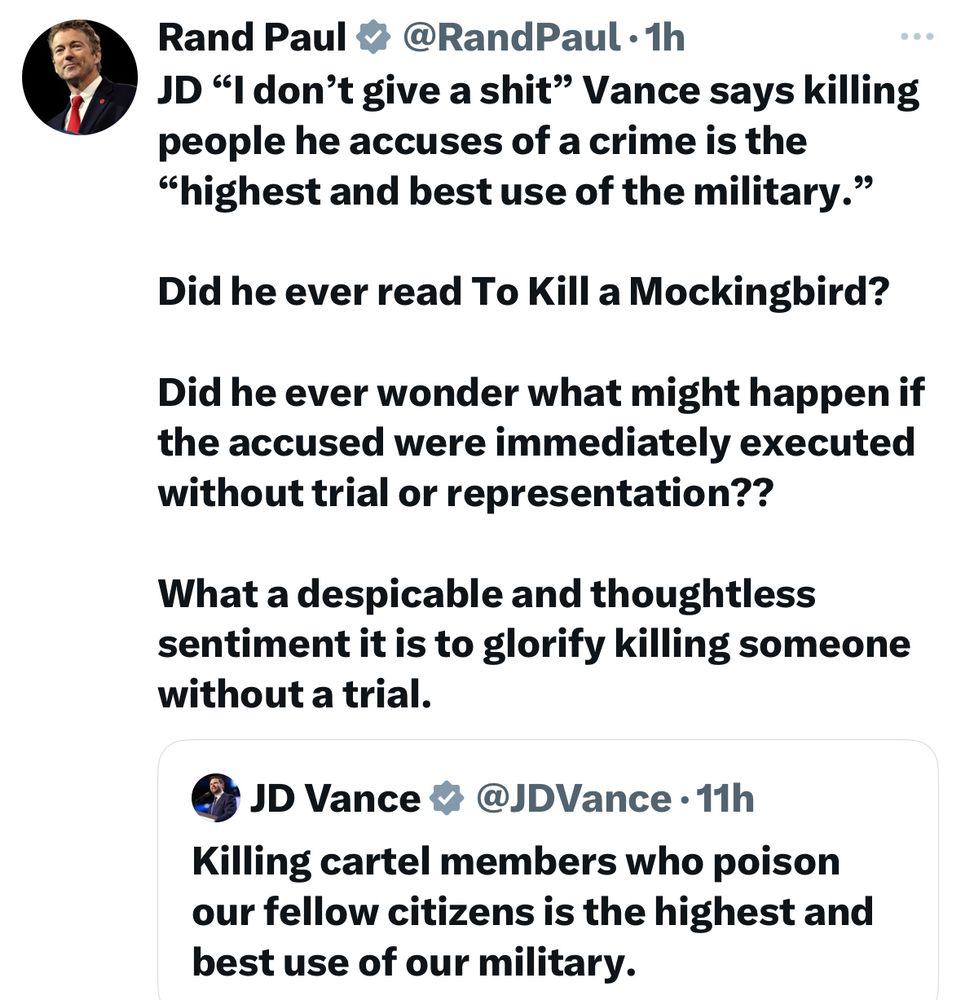Click the 11h quoted tweet timestamp
Screen dimensions: 961x1000
(x=725, y=798)
